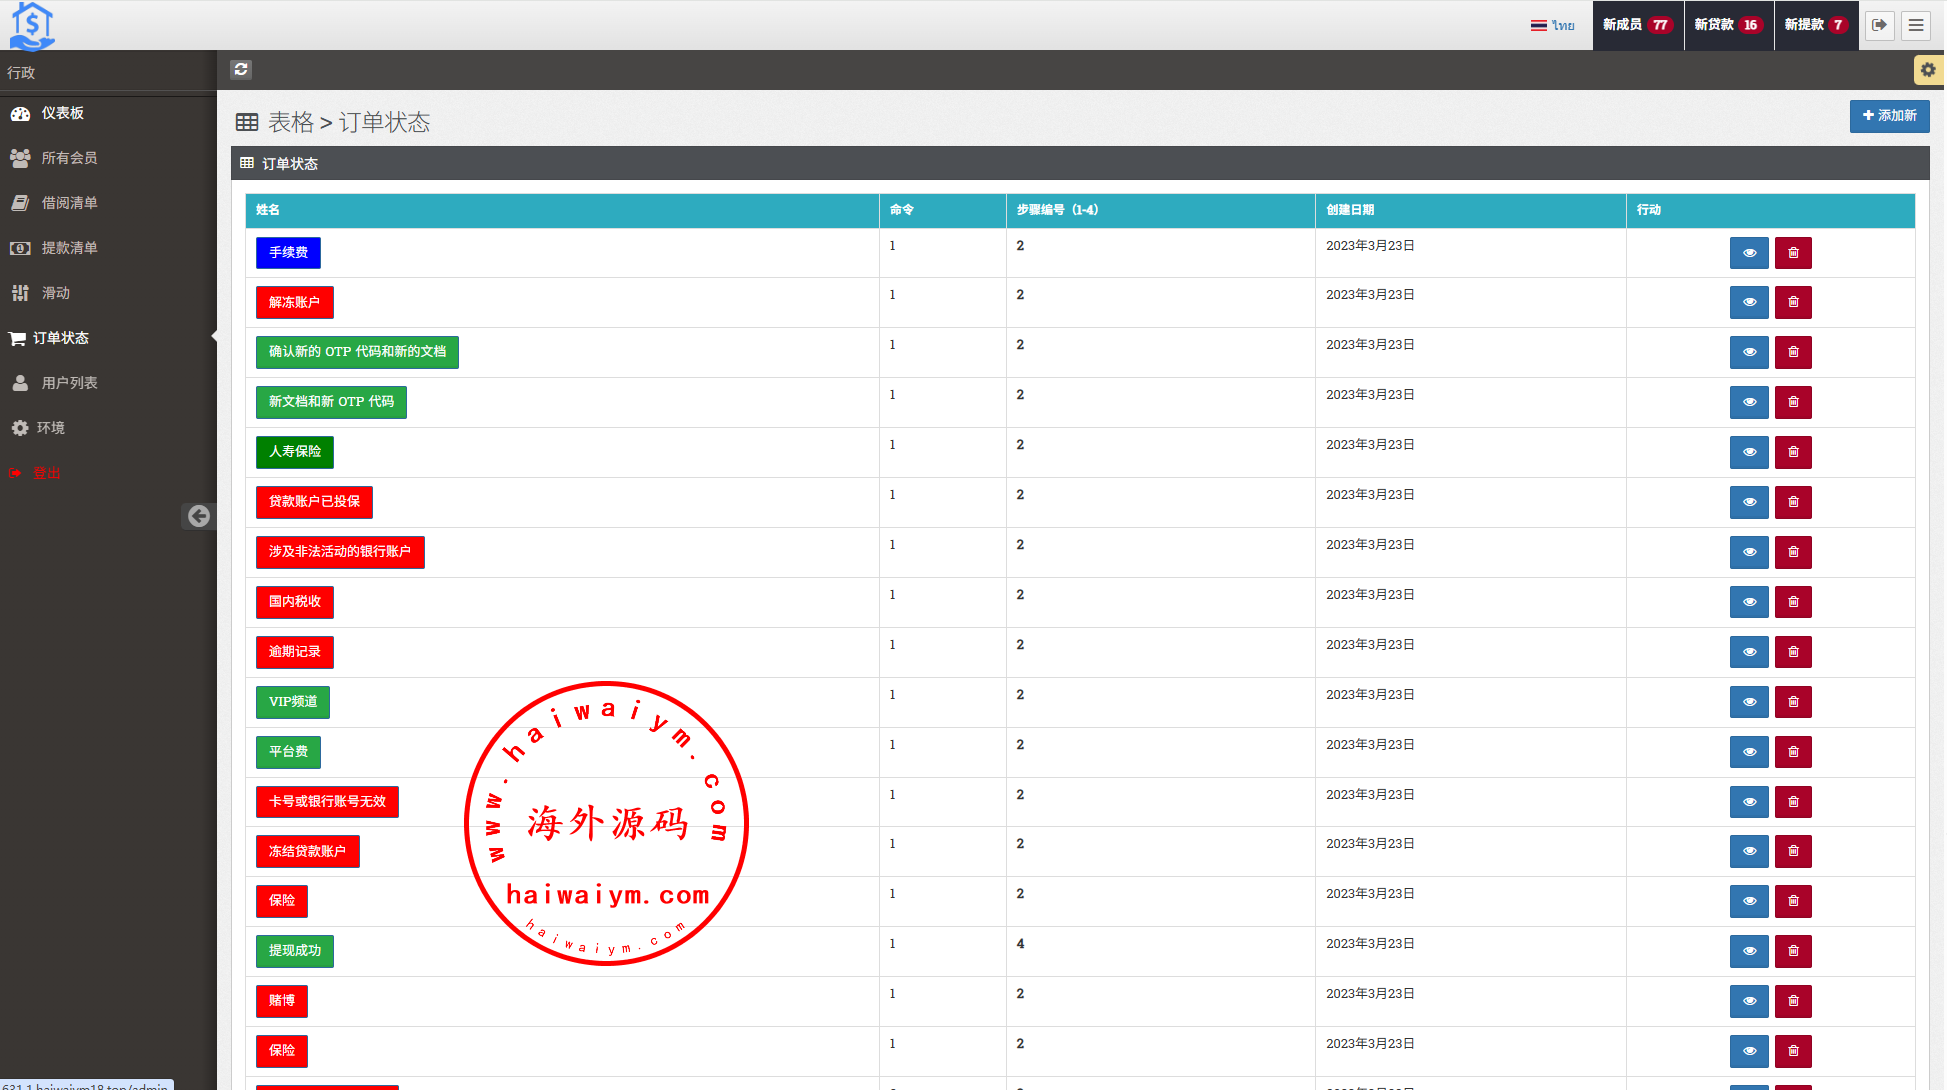Go to 提款清单 in the sidebar
This screenshot has height=1090, width=1947.
(x=69, y=248)
